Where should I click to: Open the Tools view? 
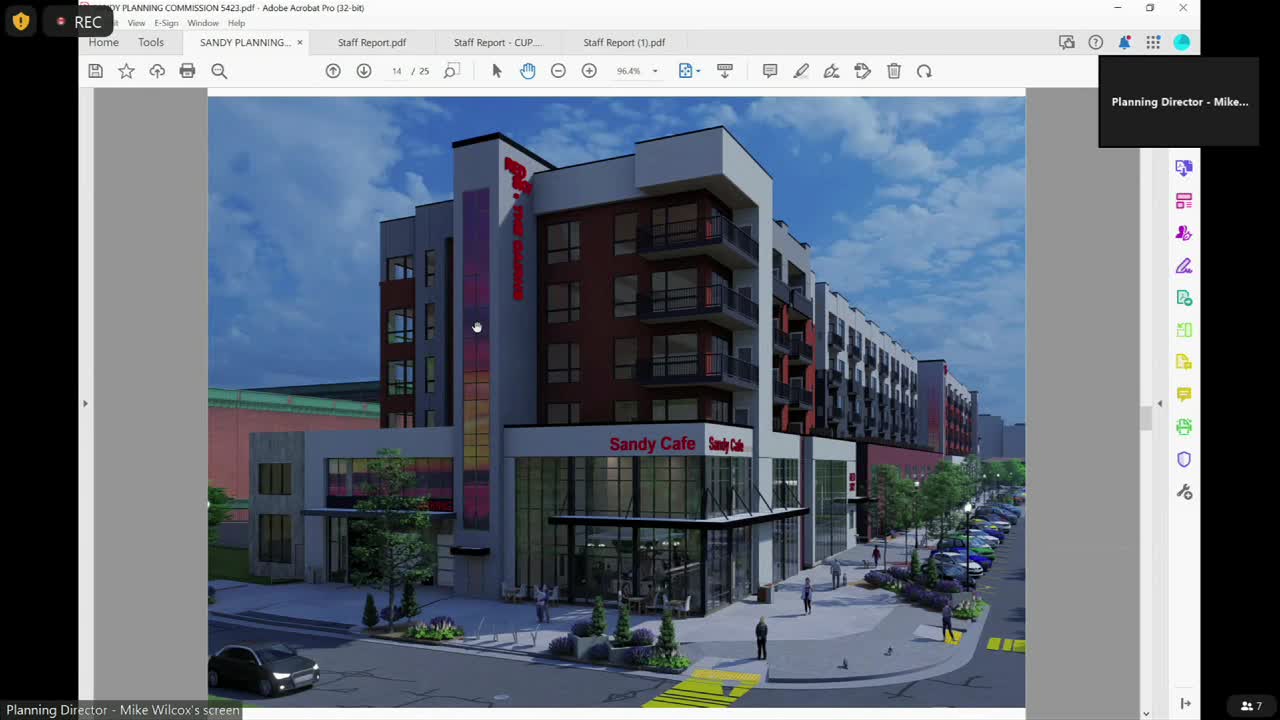tap(151, 43)
